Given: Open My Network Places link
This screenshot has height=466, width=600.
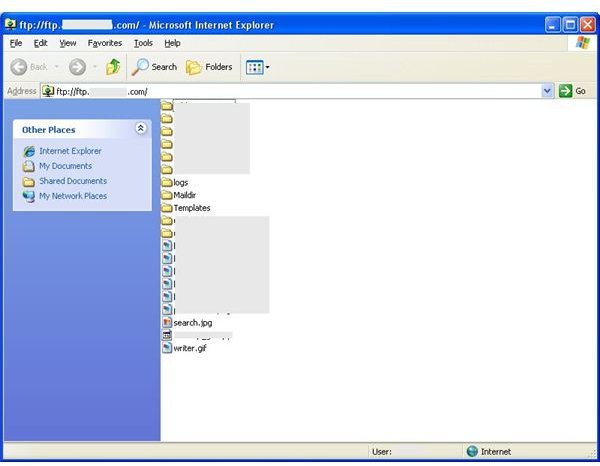Looking at the screenshot, I should click(x=73, y=196).
